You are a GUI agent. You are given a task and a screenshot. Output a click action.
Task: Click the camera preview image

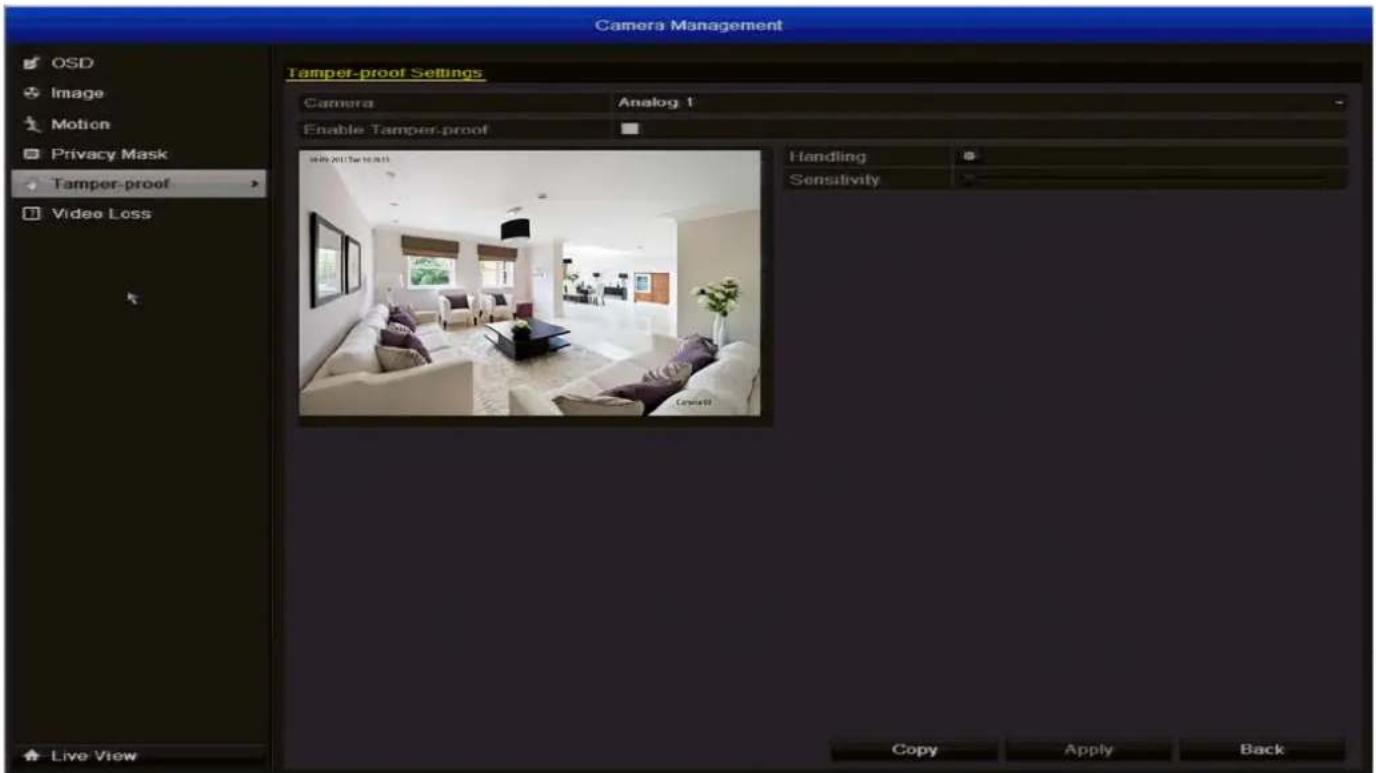[x=530, y=283]
